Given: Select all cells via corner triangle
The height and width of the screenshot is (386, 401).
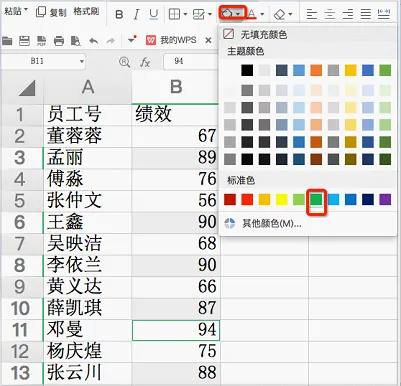Looking at the screenshot, I should click(27, 88).
